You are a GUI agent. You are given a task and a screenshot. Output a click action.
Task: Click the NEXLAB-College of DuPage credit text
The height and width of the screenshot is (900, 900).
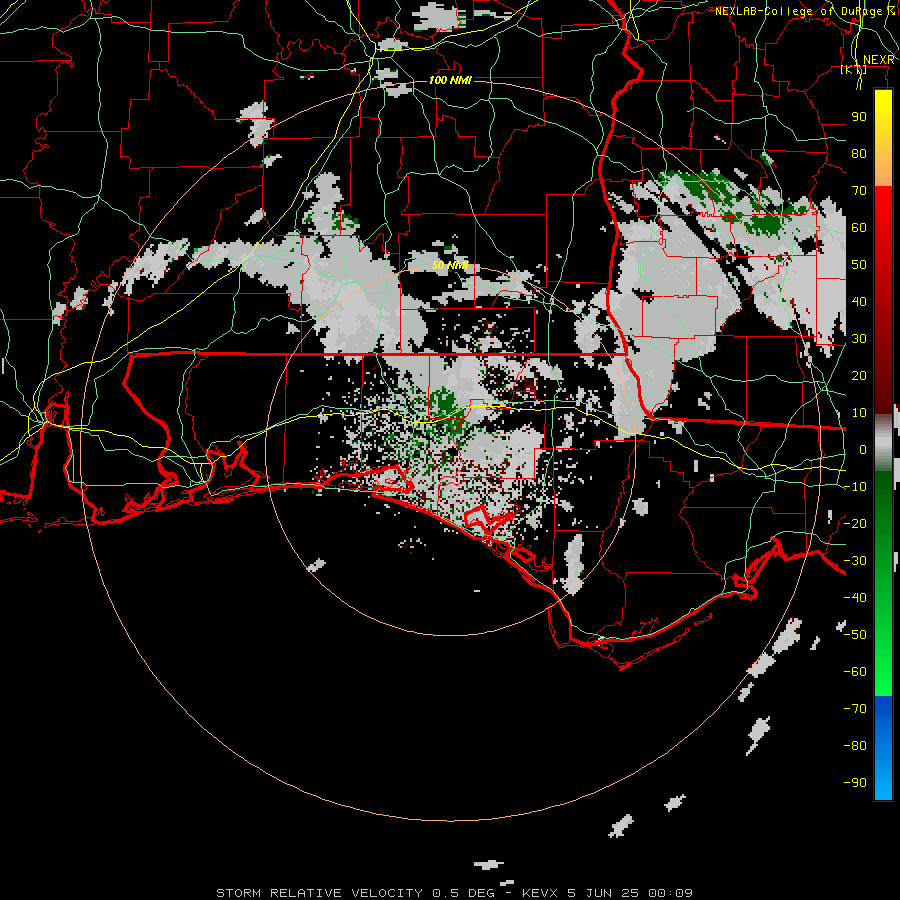click(804, 11)
